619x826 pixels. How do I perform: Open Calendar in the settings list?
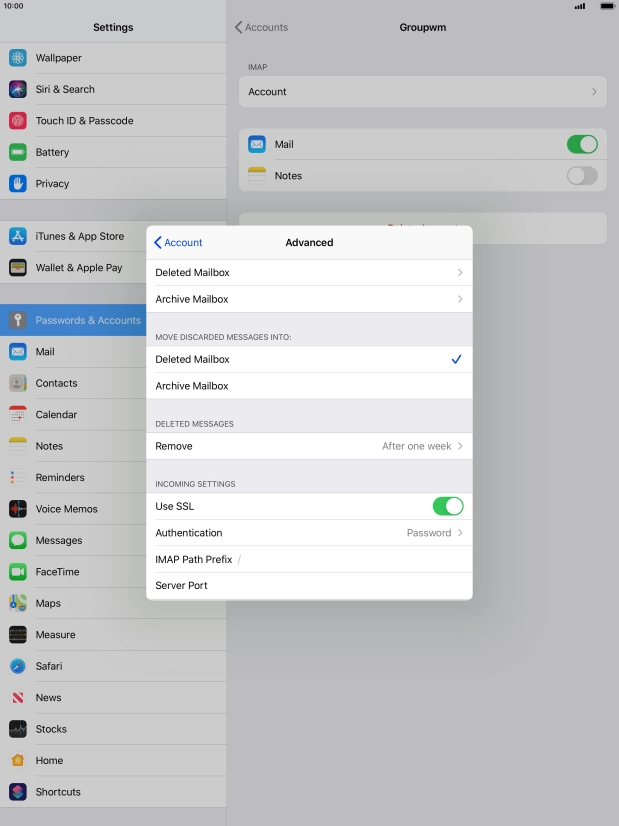click(x=56, y=415)
